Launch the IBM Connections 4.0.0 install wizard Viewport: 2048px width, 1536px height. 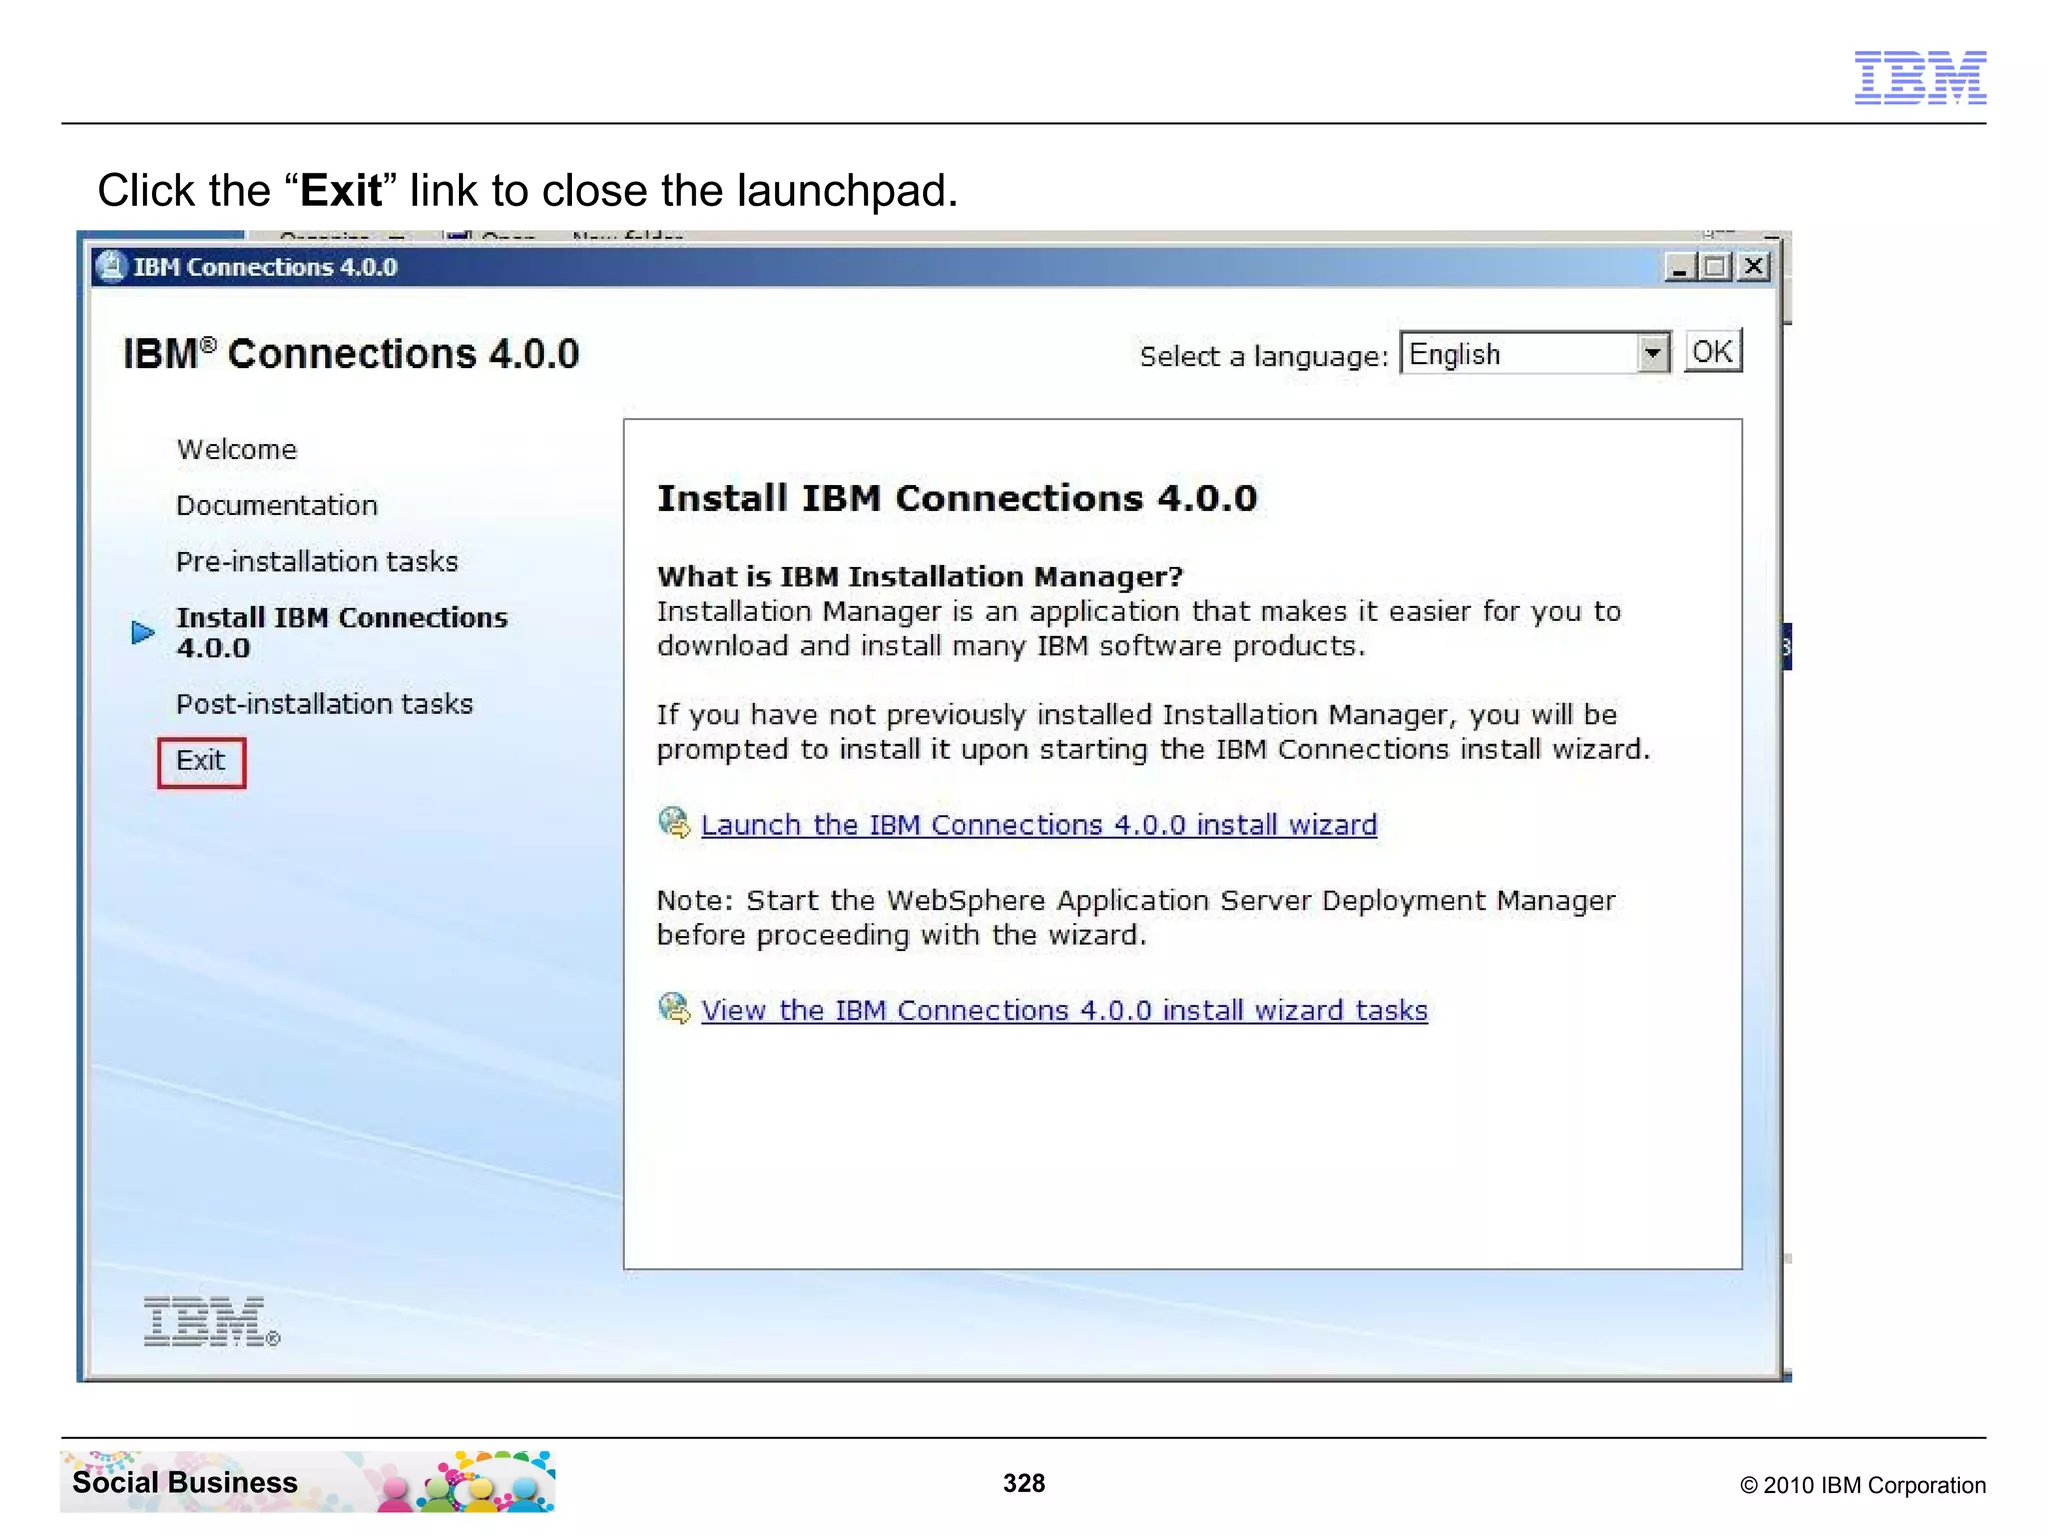[x=1039, y=825]
